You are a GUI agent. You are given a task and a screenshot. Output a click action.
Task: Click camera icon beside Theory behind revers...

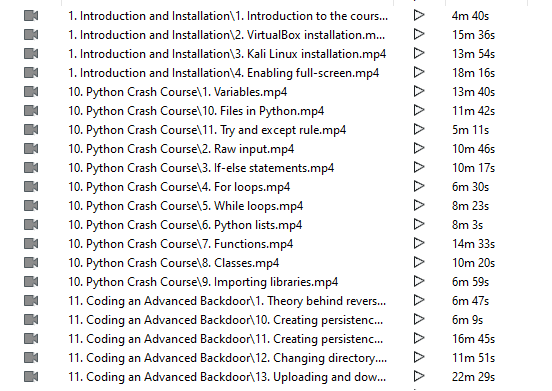point(31,301)
